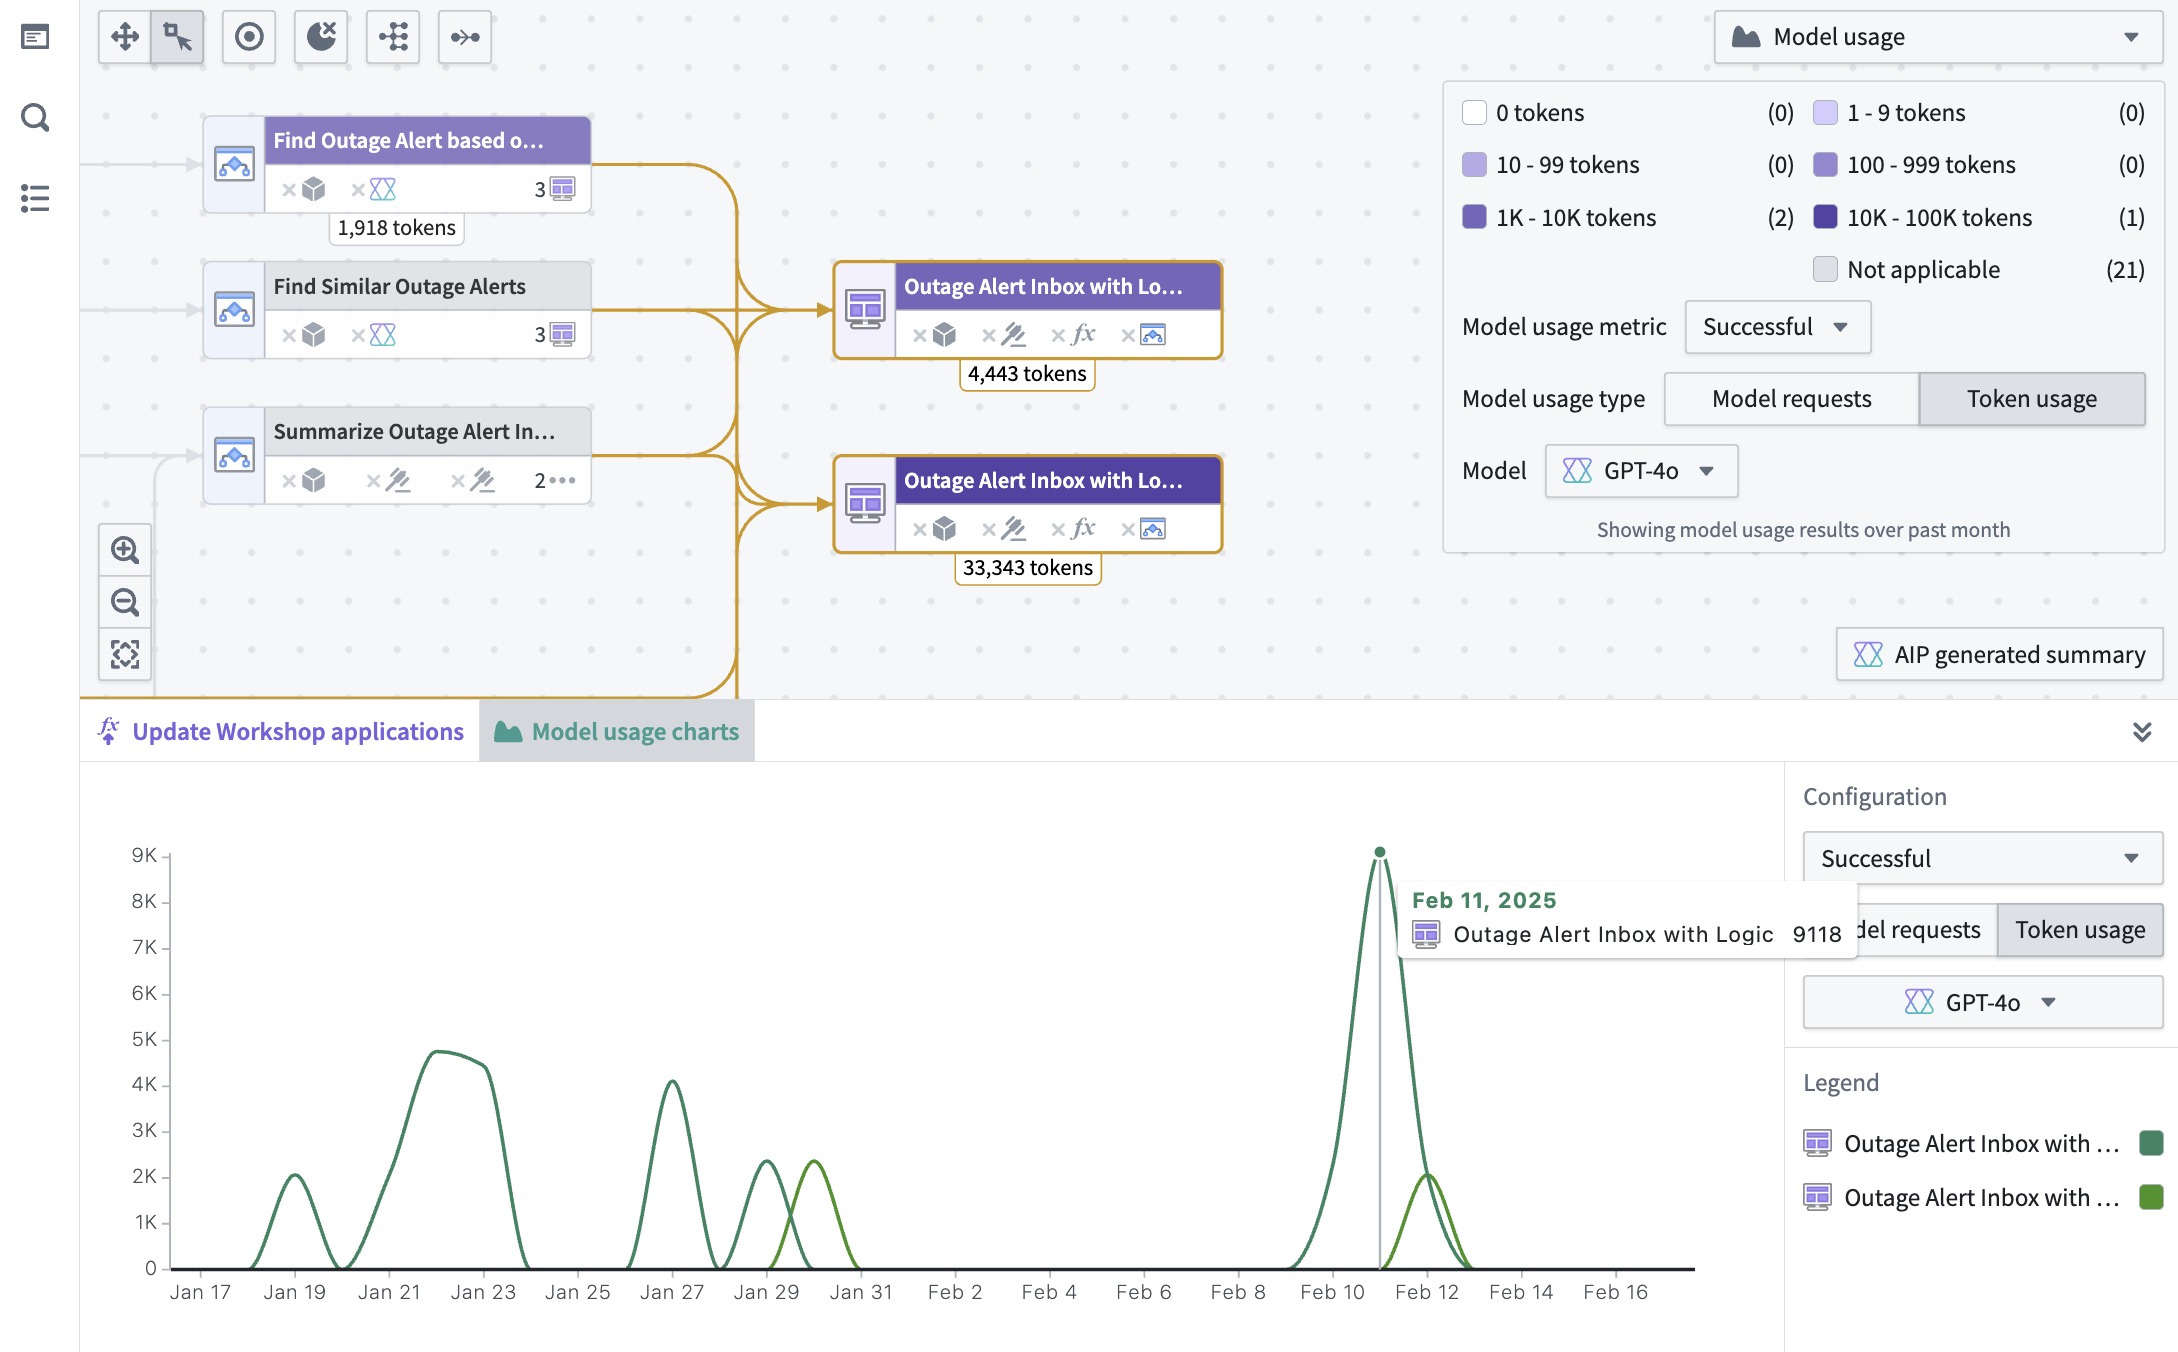Activate the selection tool in the toolbar
The height and width of the screenshot is (1352, 2178).
tap(176, 36)
